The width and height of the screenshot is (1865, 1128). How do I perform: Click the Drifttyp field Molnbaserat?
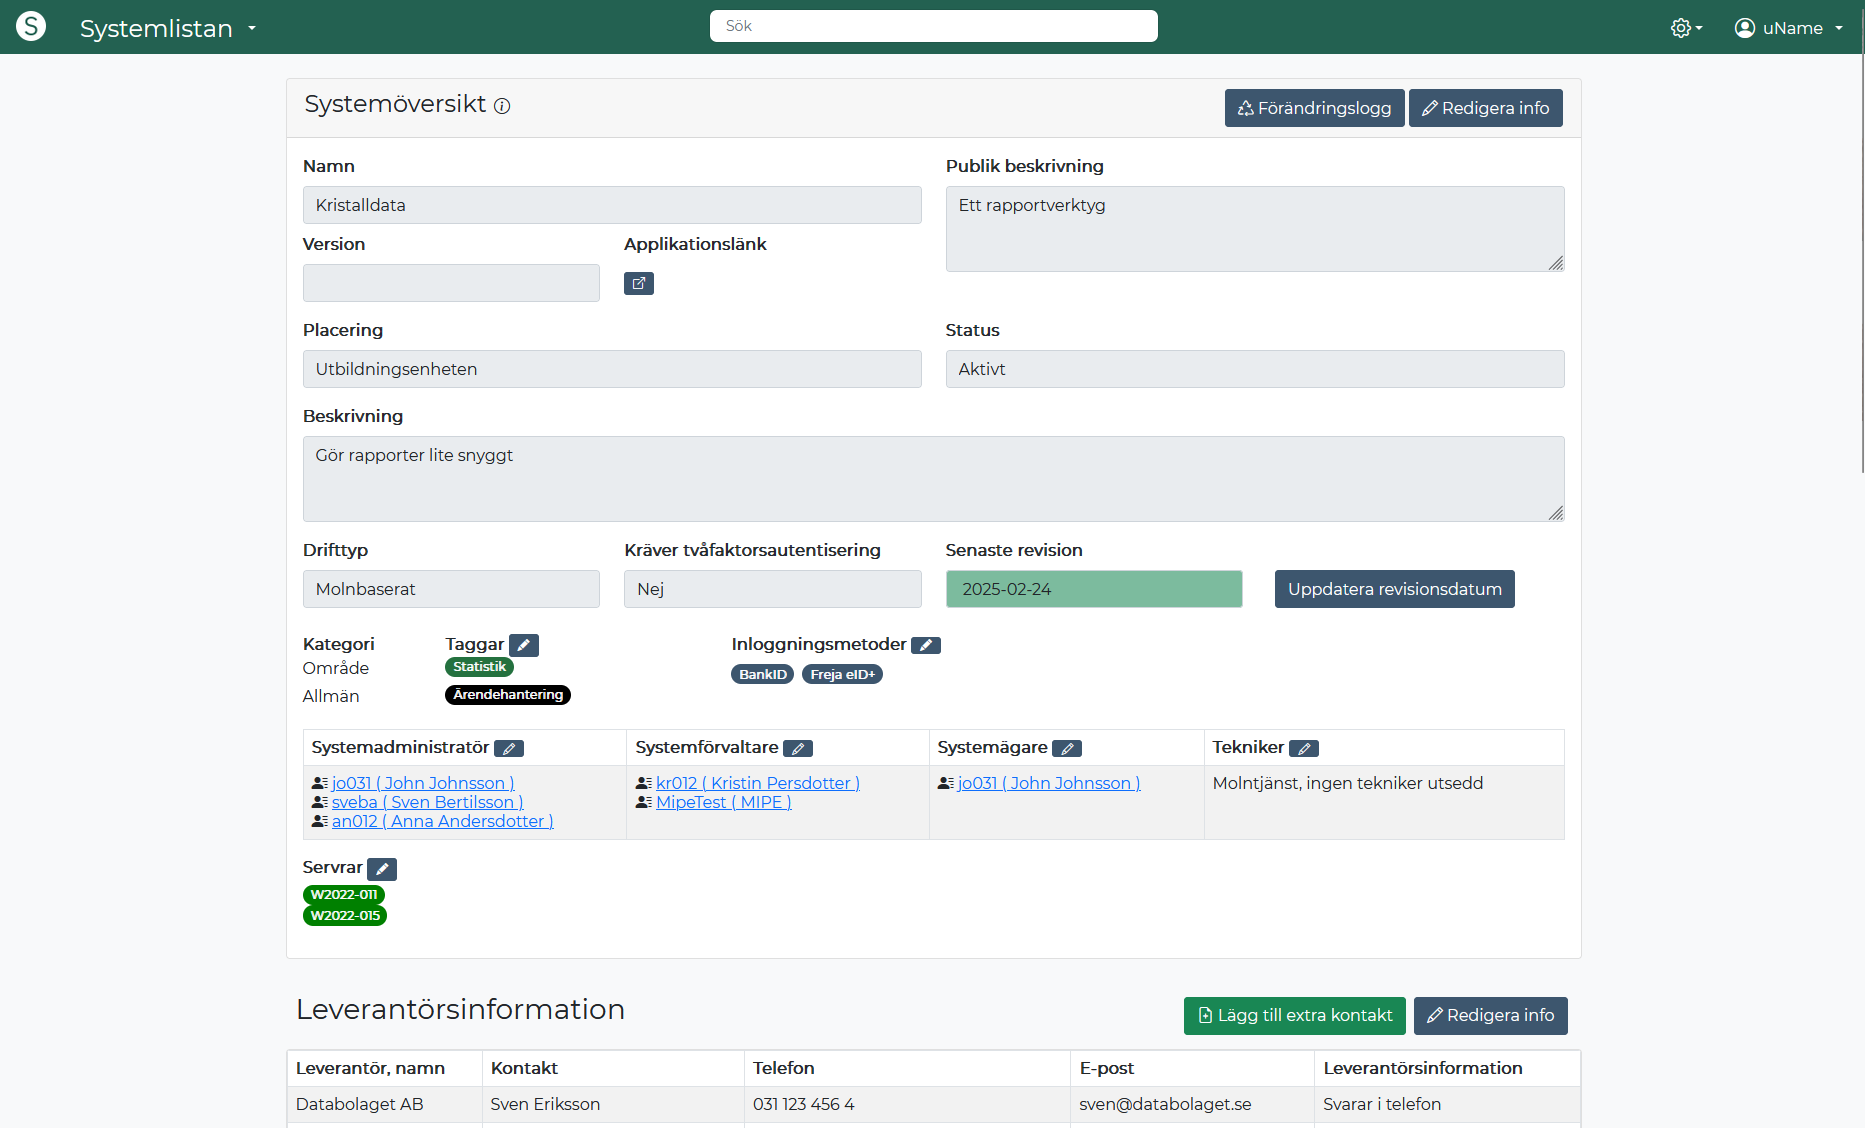(x=451, y=589)
